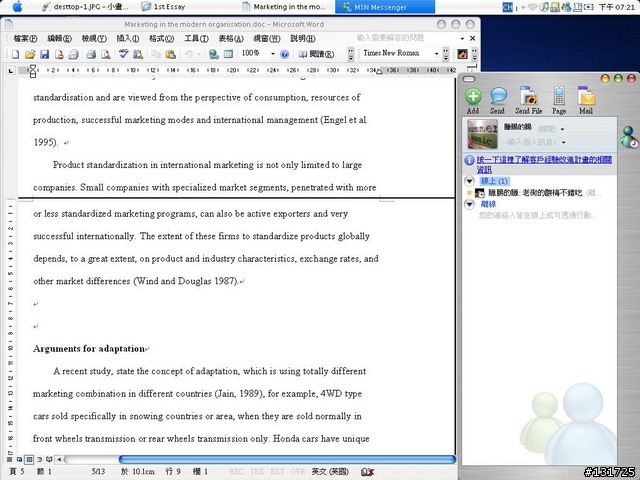Collapse the online contacts group 線上 (1)
640x480 pixels.
(x=469, y=181)
